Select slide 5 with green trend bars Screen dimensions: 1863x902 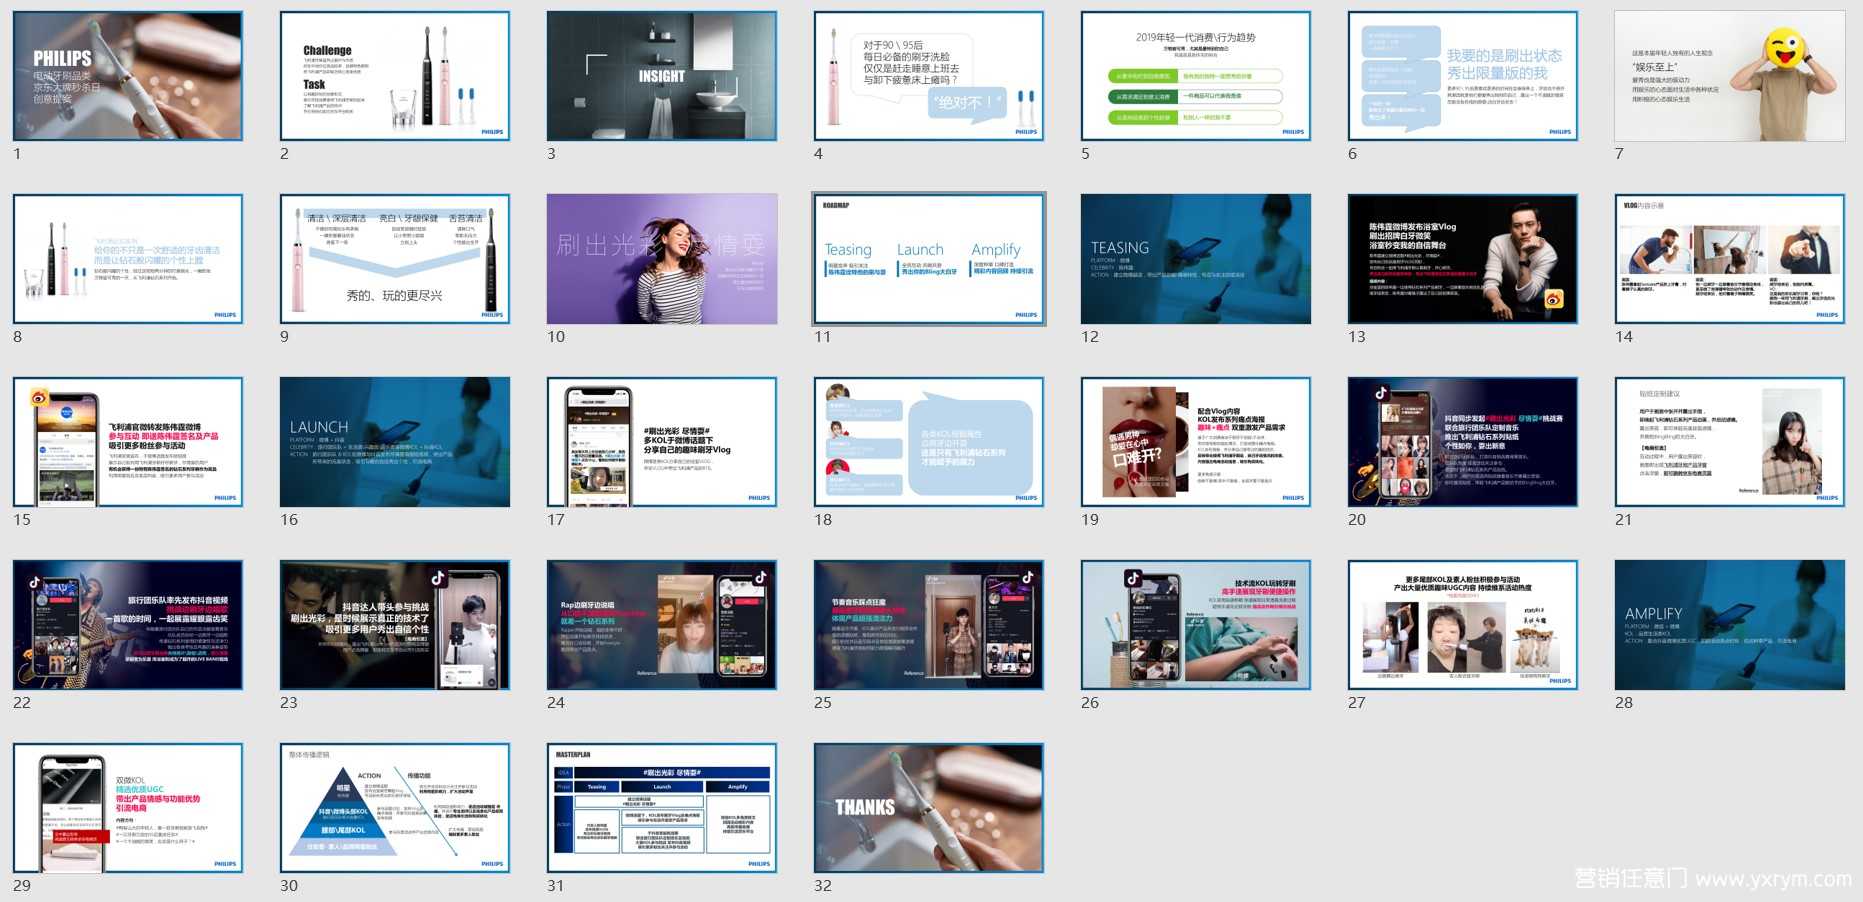(x=1196, y=76)
